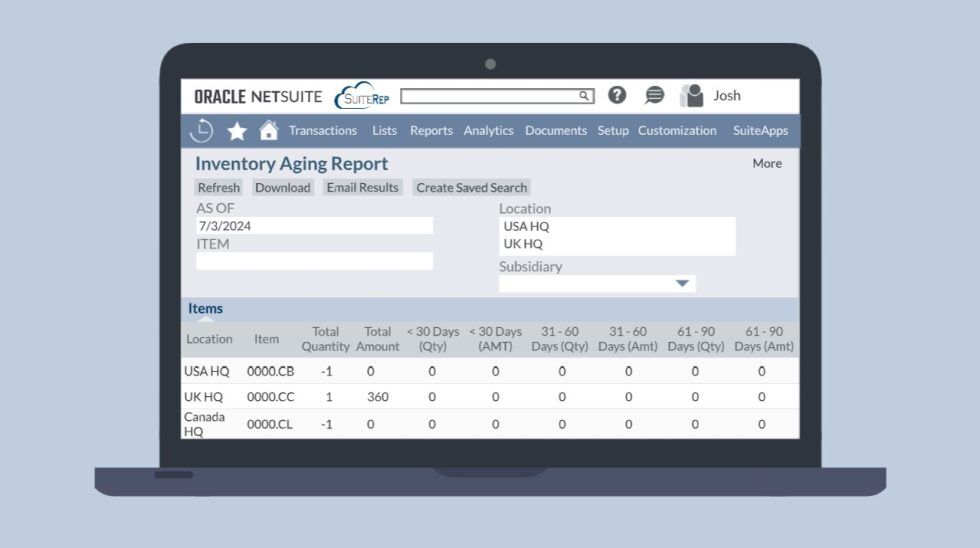Open the recent records clock icon
Viewport: 980px width, 548px height.
[x=201, y=130]
